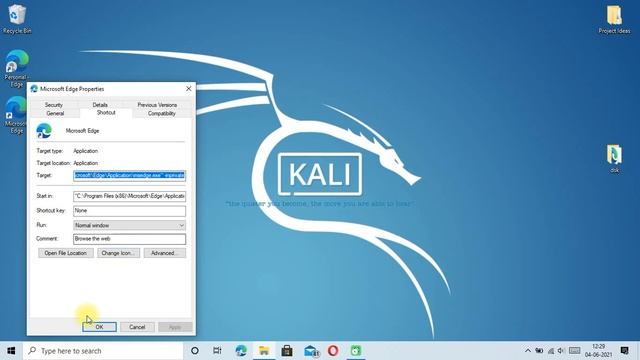Confirm with the OK button
The height and width of the screenshot is (360, 640).
pyautogui.click(x=99, y=327)
